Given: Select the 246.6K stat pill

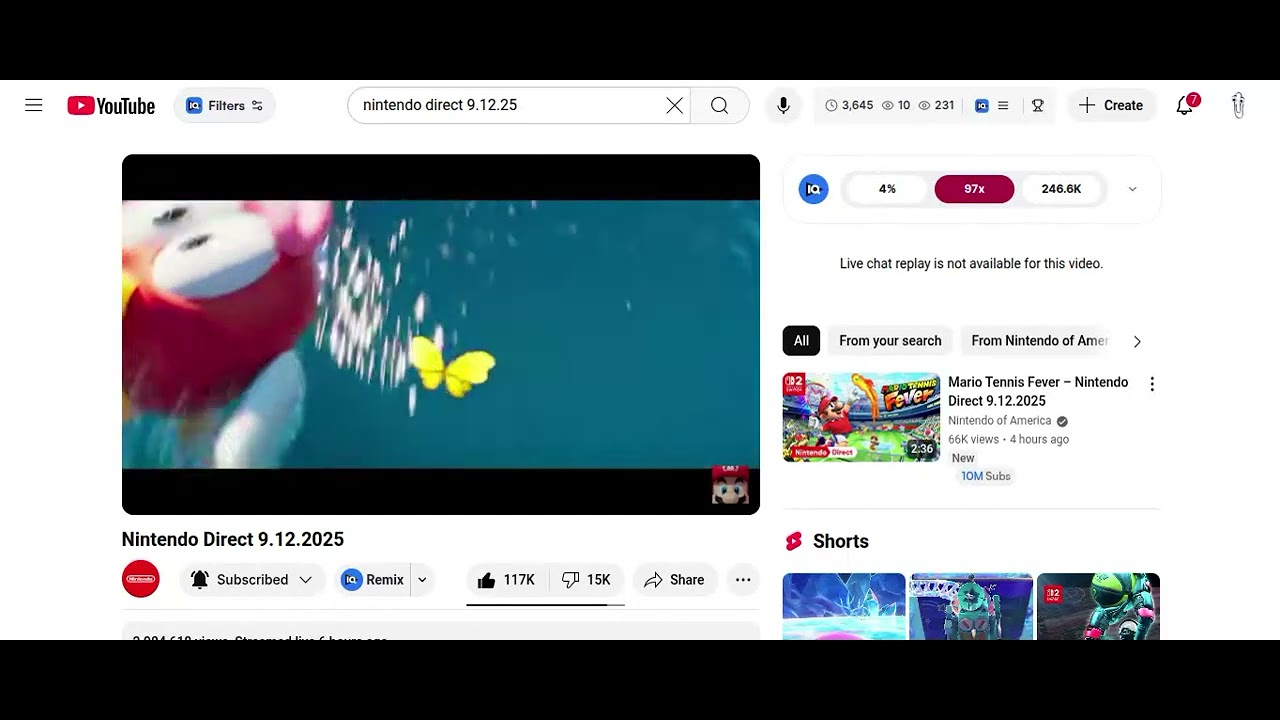Looking at the screenshot, I should (x=1061, y=189).
